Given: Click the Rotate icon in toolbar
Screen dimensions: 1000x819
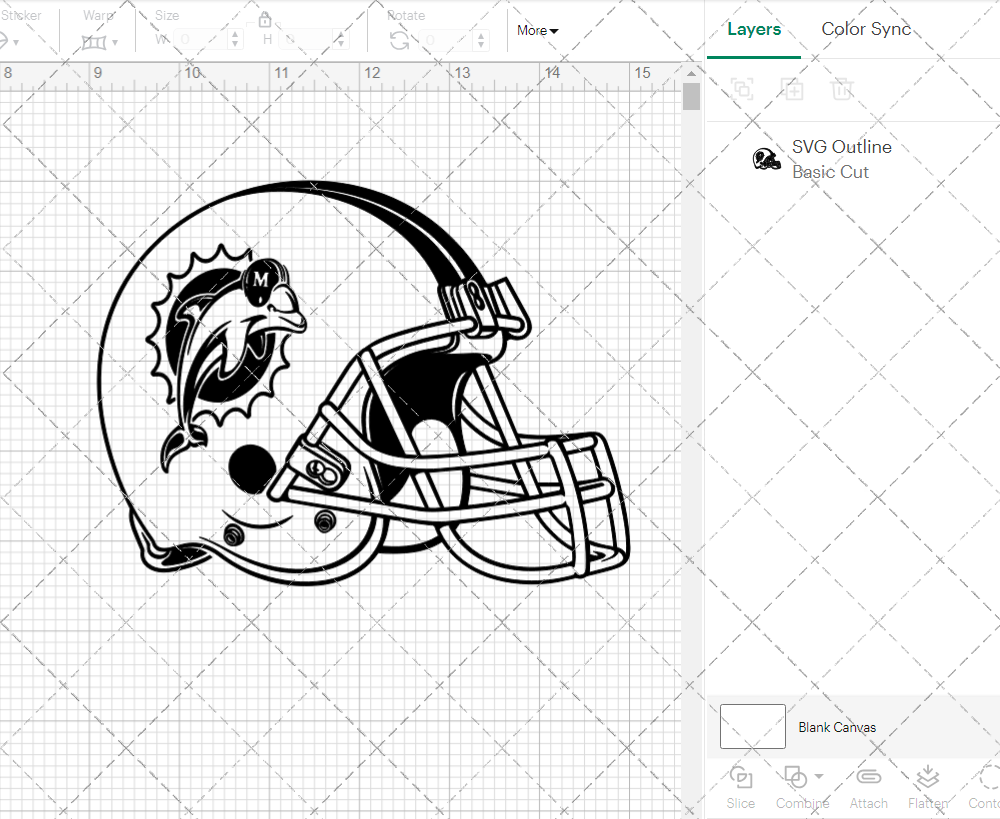Looking at the screenshot, I should coord(399,40).
